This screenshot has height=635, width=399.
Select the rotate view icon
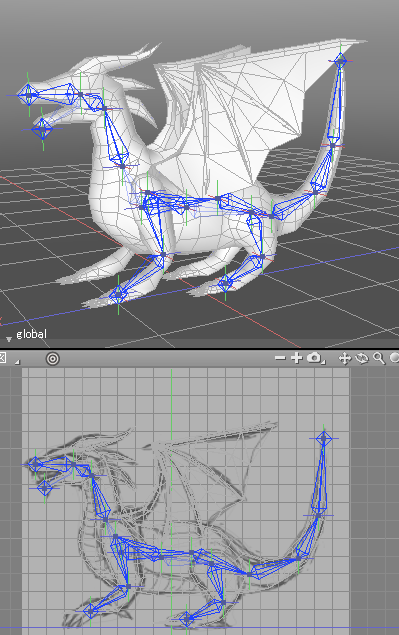pos(361,358)
